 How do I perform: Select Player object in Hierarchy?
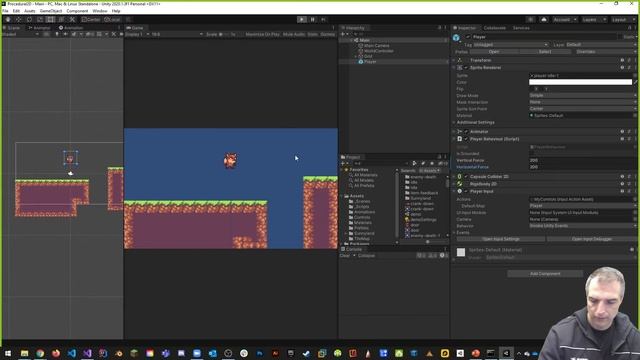pos(370,62)
